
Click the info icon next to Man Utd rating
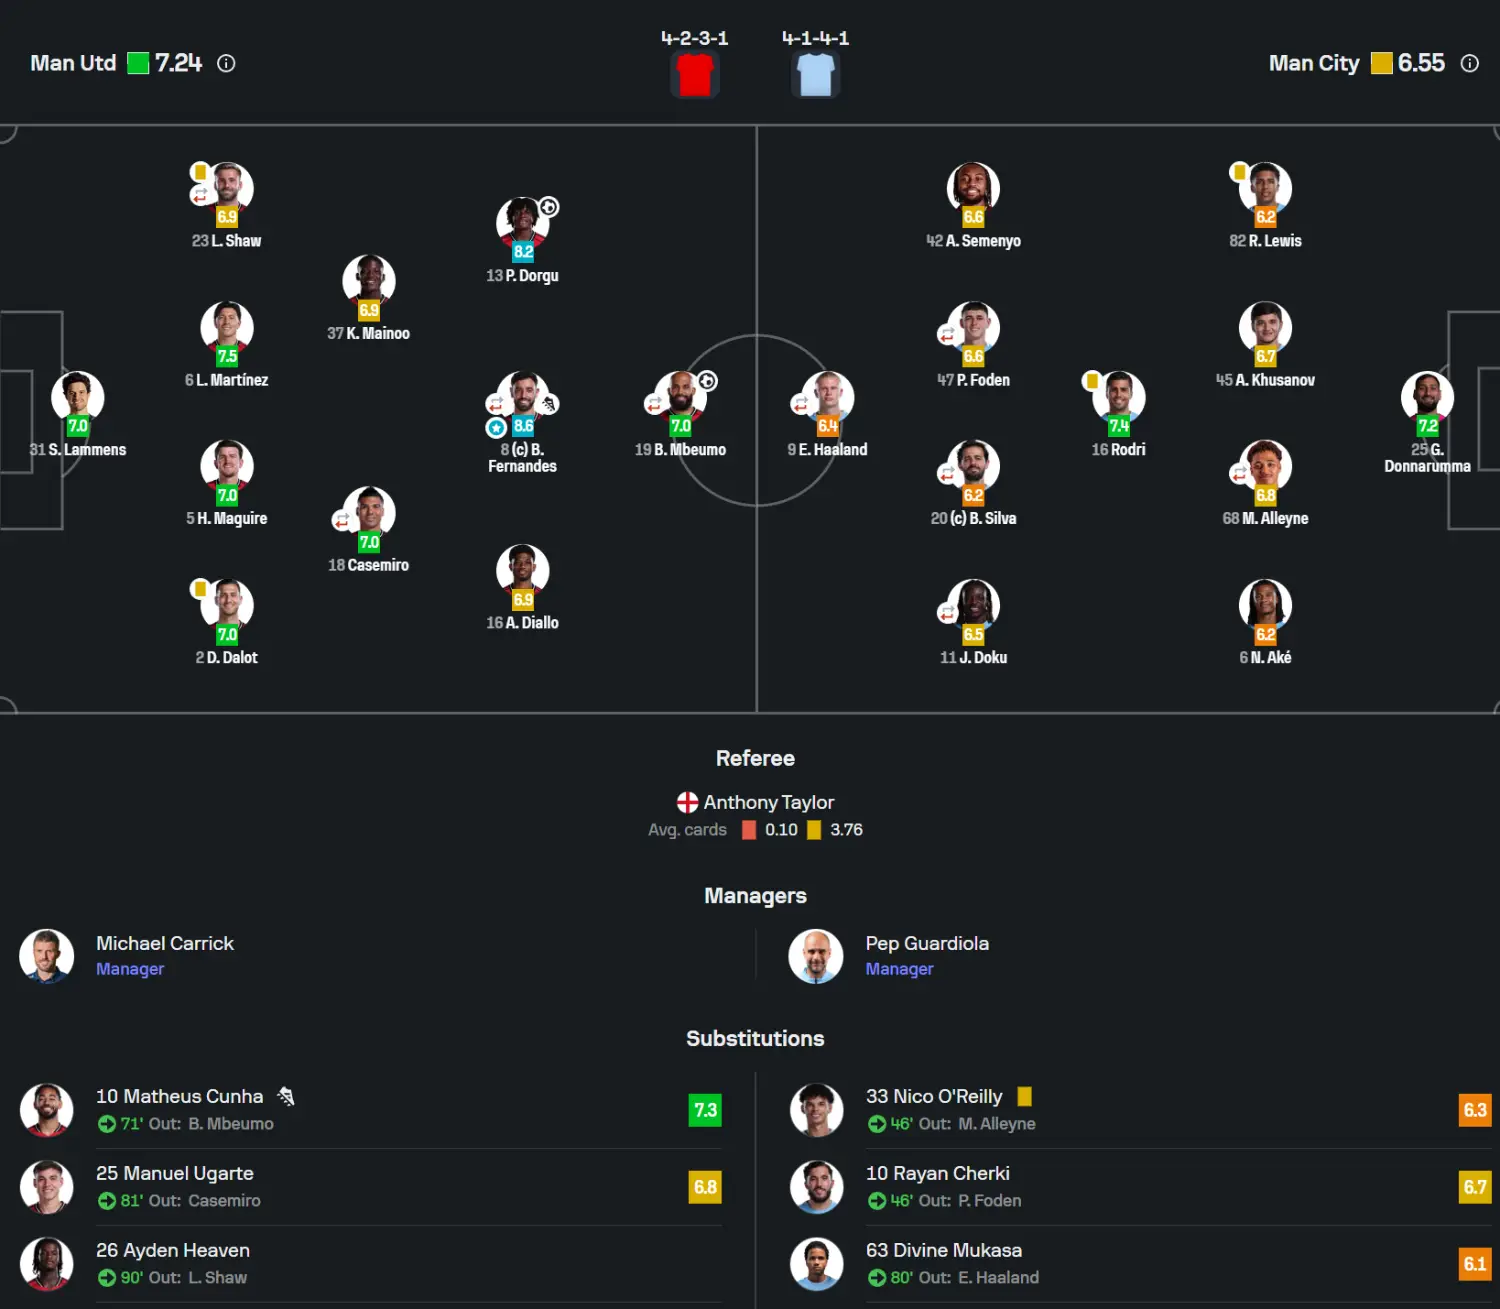(227, 64)
